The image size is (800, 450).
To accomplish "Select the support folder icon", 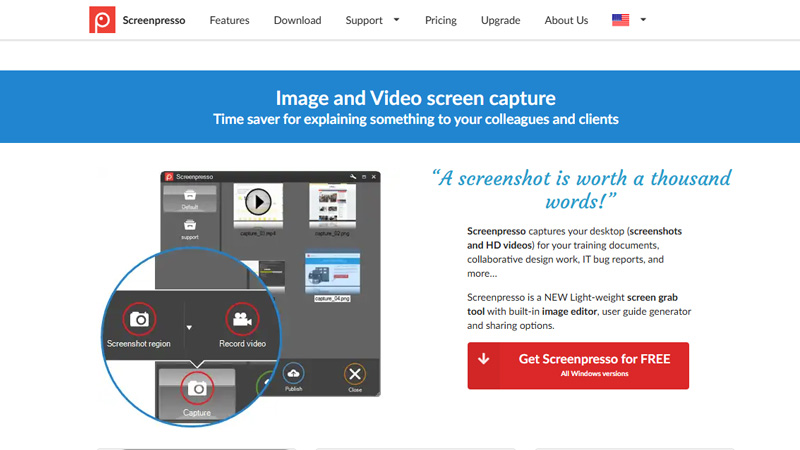I will coord(190,226).
